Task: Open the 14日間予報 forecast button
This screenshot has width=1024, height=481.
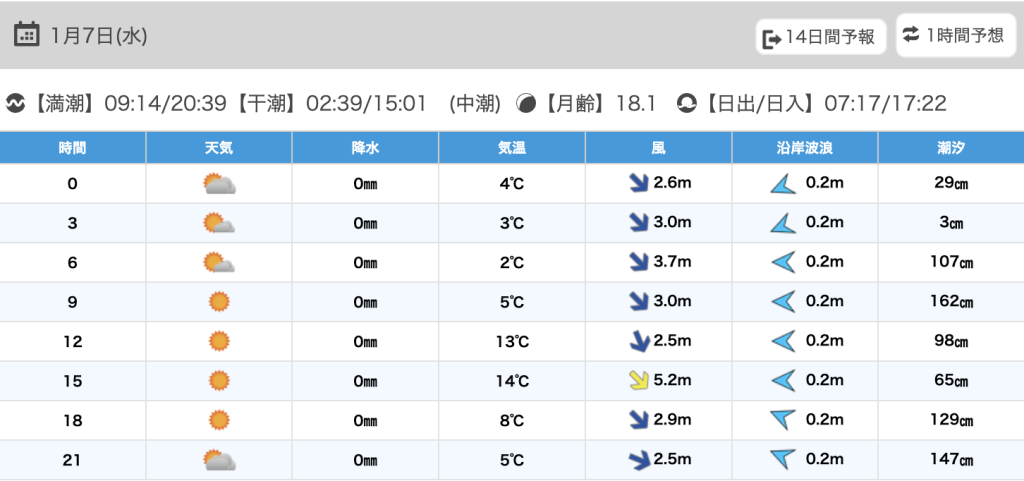Action: (820, 37)
